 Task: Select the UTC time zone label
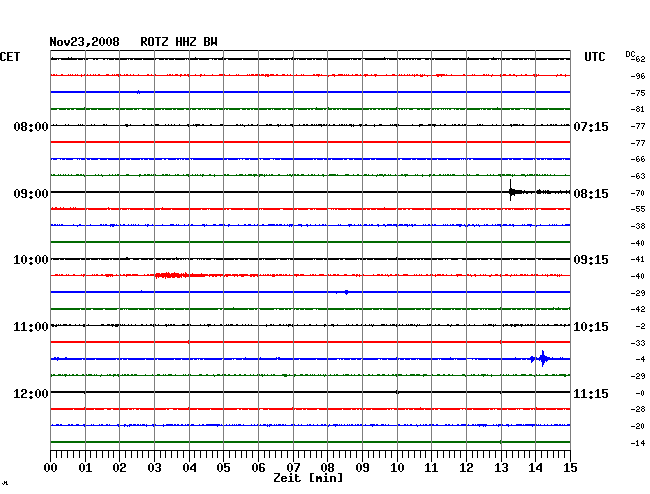pos(594,57)
